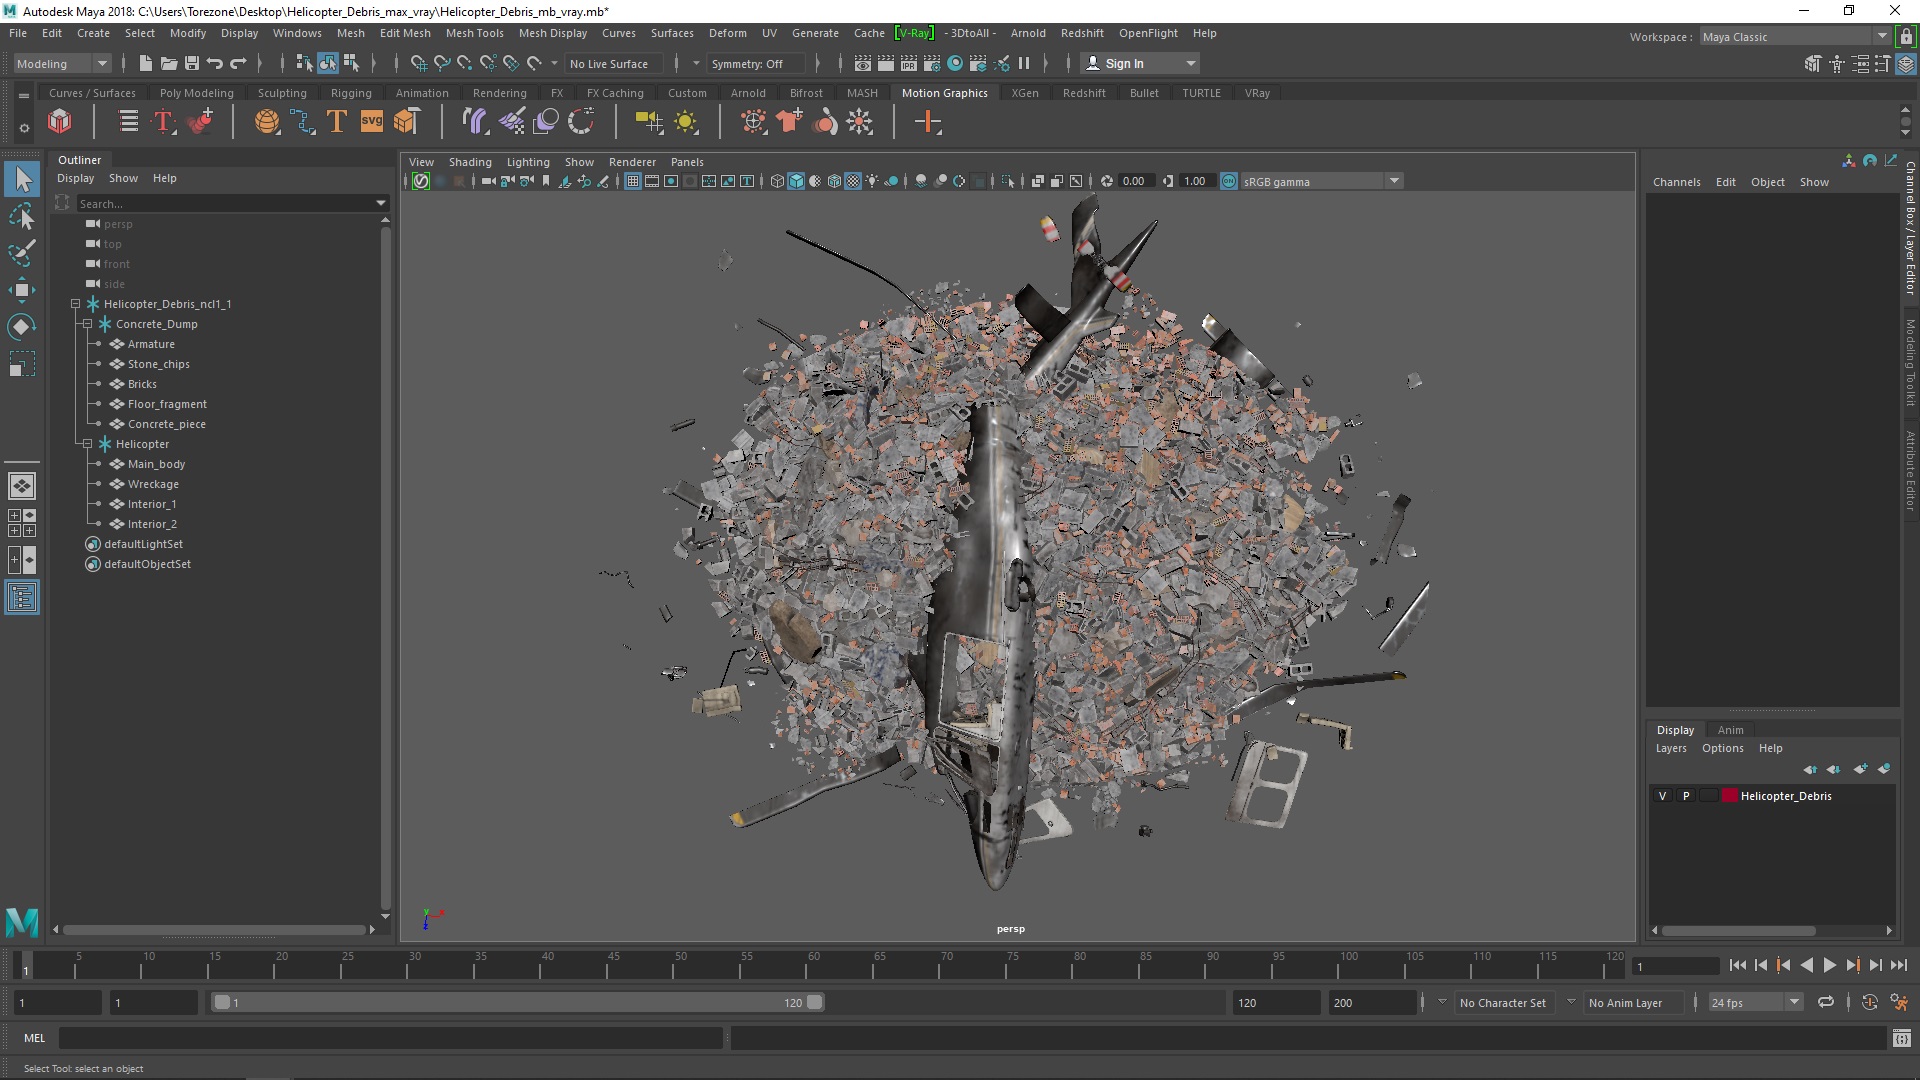Open the Mesh Tools menu
This screenshot has width=1920, height=1080.
[x=474, y=33]
